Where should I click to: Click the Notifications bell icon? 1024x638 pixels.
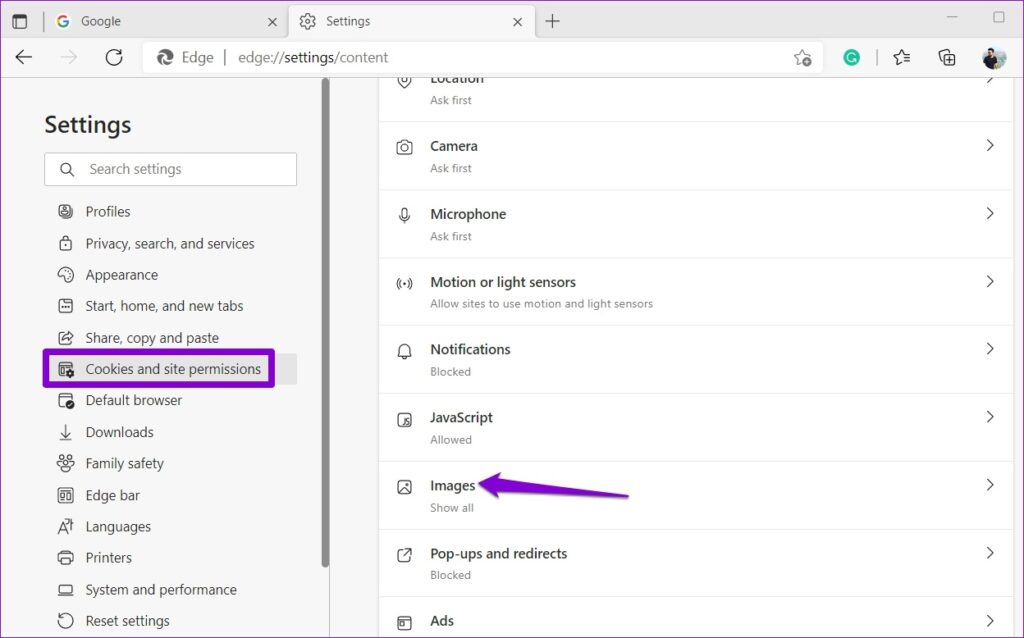tap(404, 349)
